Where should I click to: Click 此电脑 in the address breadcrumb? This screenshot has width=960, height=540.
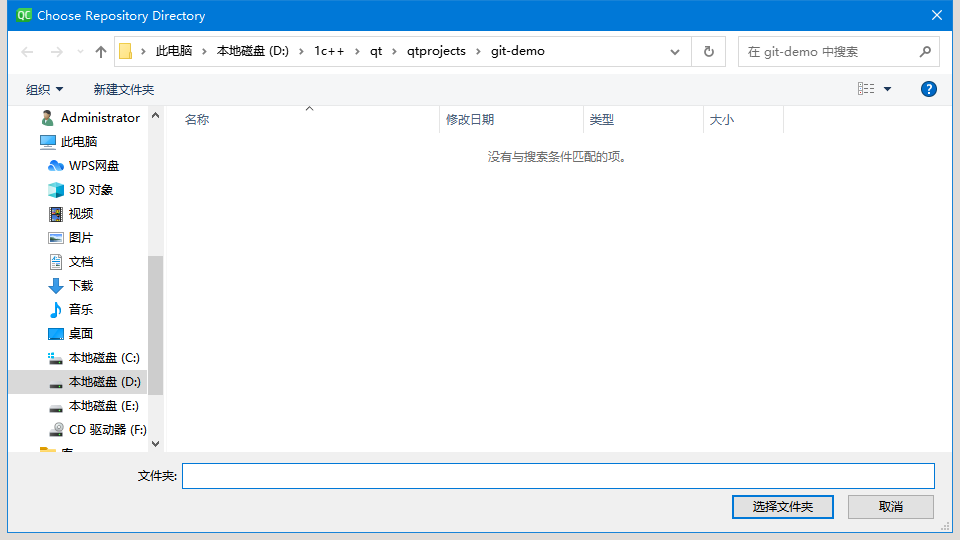[x=174, y=51]
